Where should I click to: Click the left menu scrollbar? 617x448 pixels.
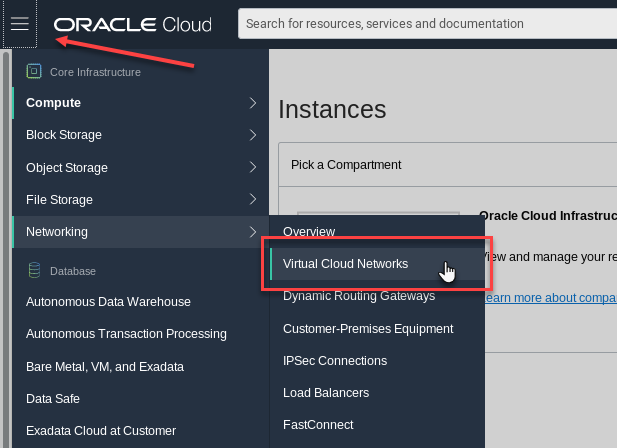[6, 249]
